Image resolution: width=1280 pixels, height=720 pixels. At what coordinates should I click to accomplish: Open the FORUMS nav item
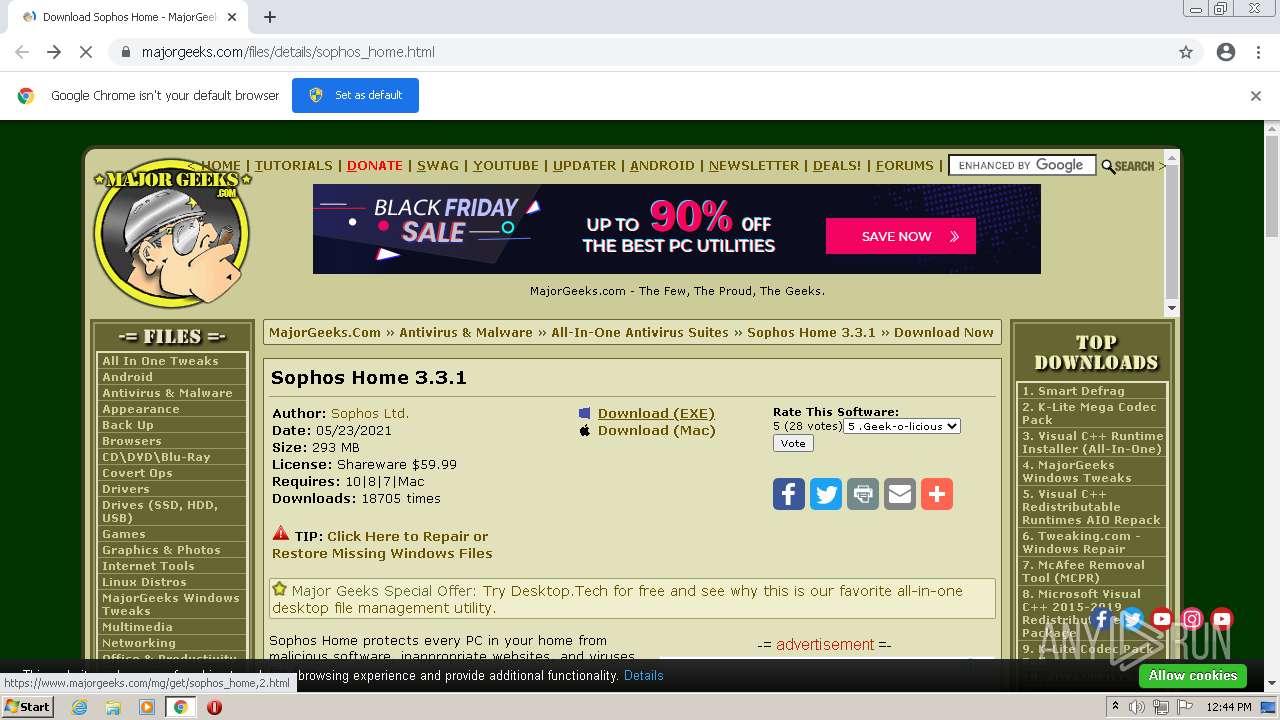coord(905,166)
